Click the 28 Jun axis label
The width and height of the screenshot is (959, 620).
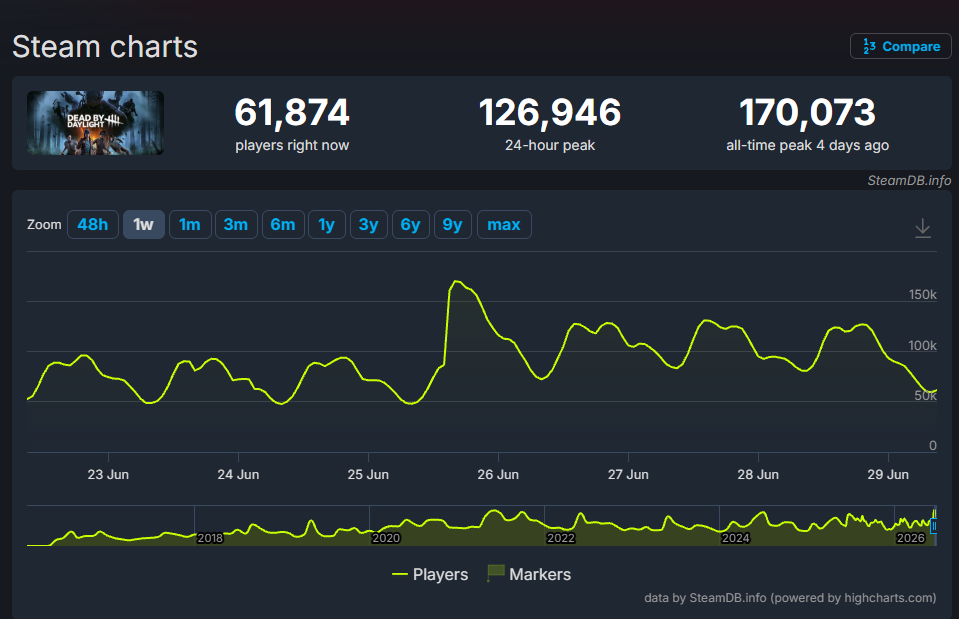tap(758, 474)
